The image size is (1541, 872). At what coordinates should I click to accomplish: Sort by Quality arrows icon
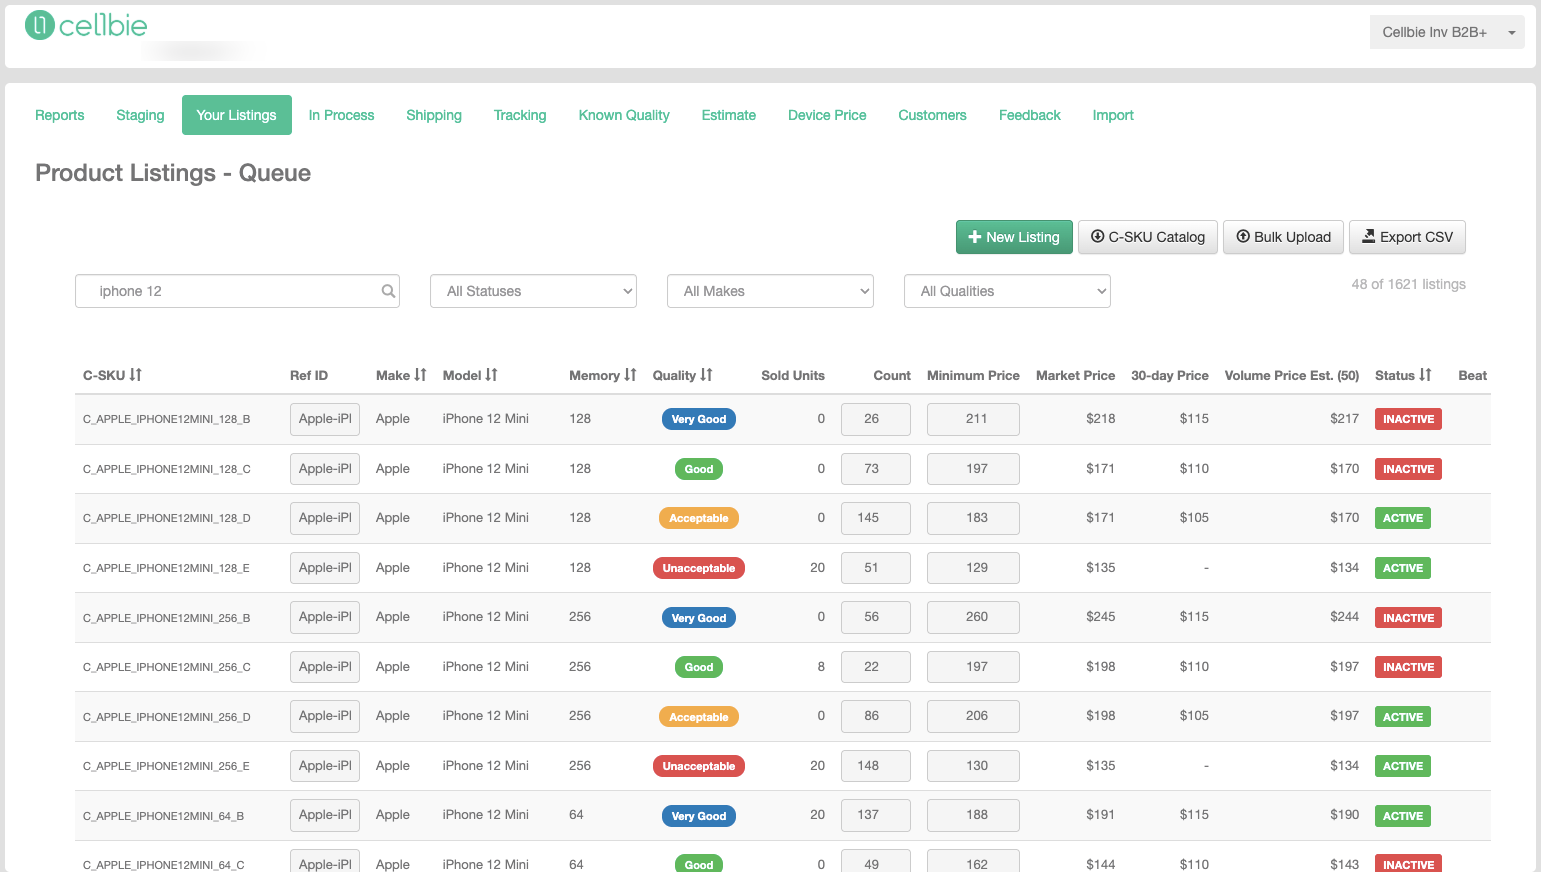707,375
